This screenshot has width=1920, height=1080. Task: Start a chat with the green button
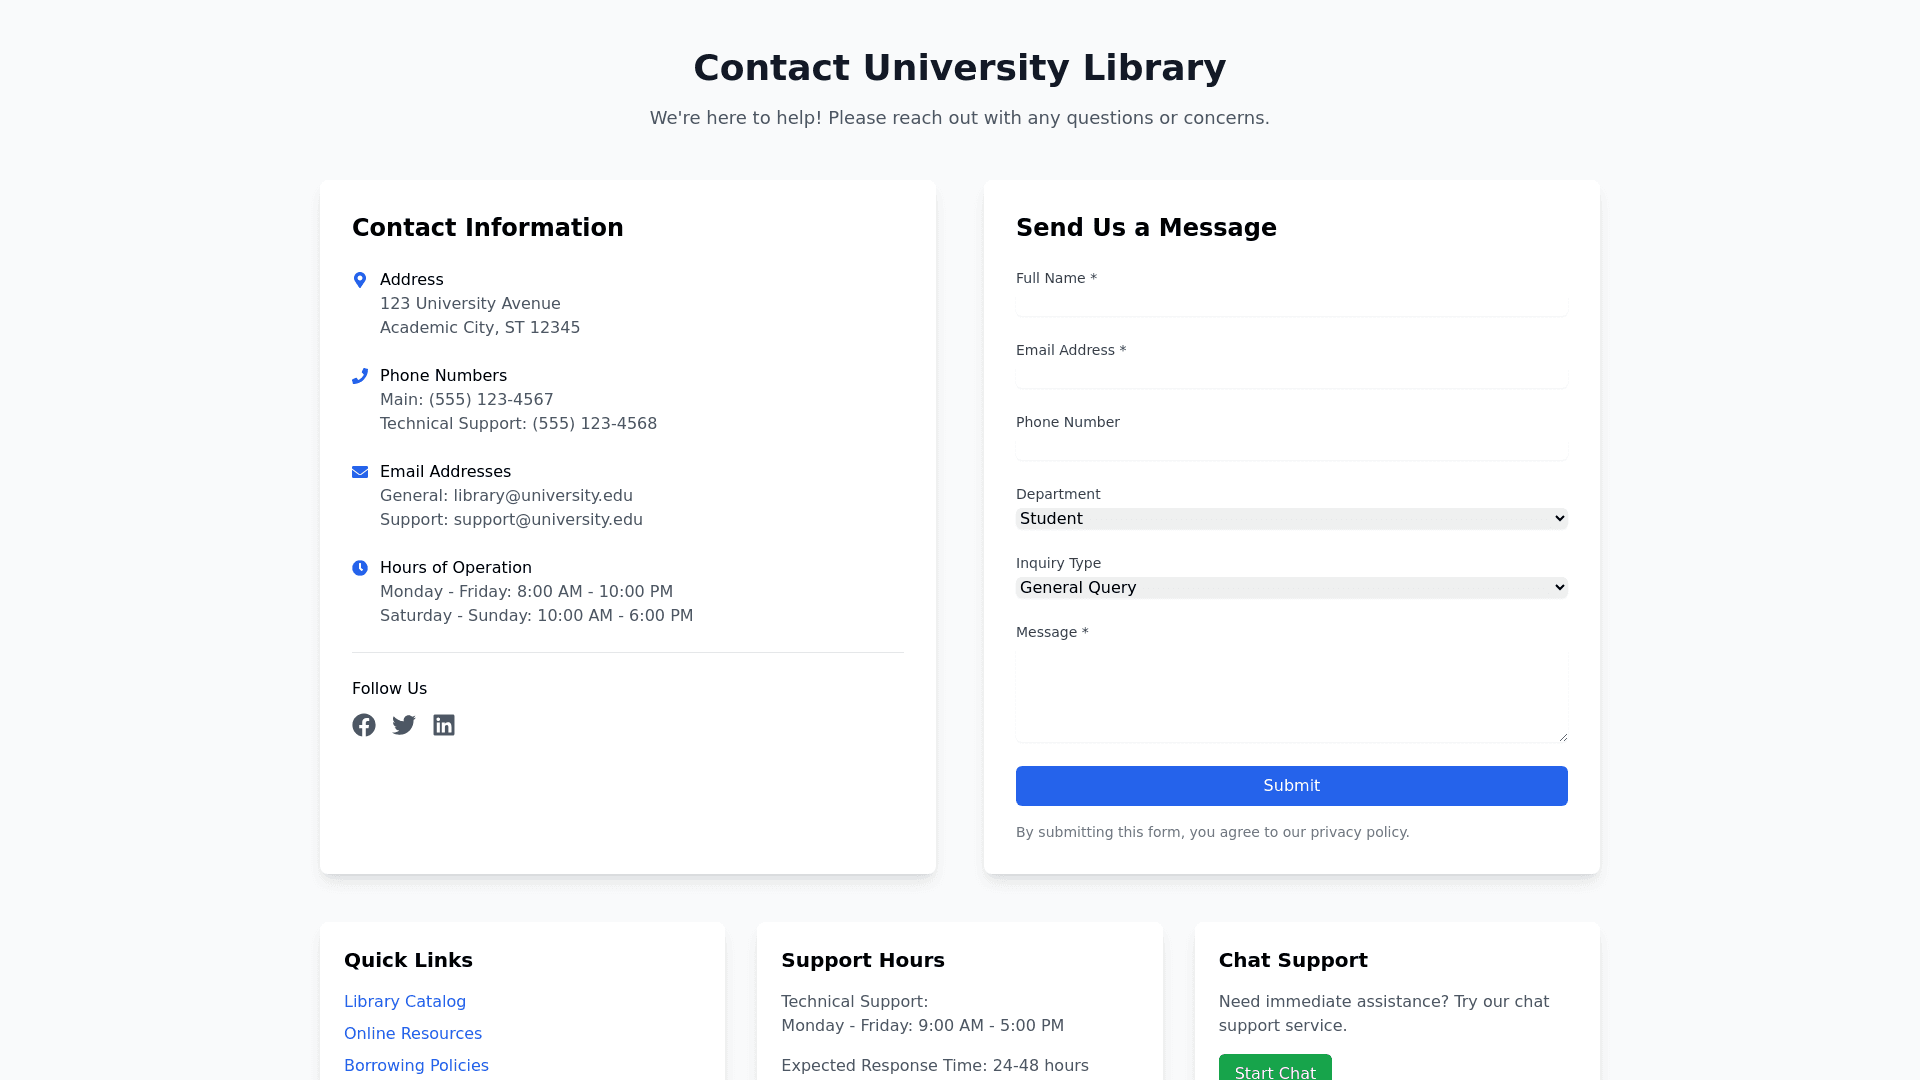point(1274,1070)
